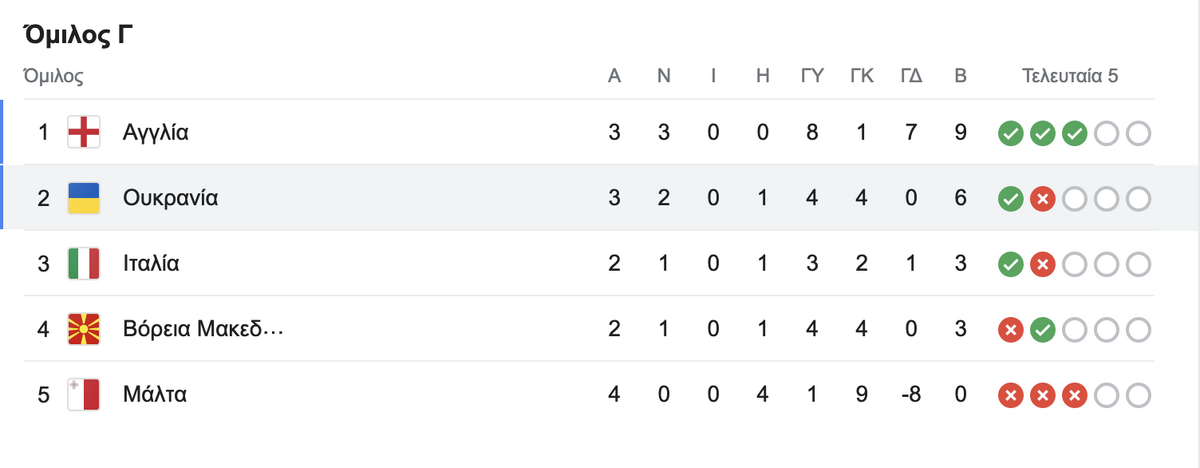Open the Ιταλία team link

(151, 264)
